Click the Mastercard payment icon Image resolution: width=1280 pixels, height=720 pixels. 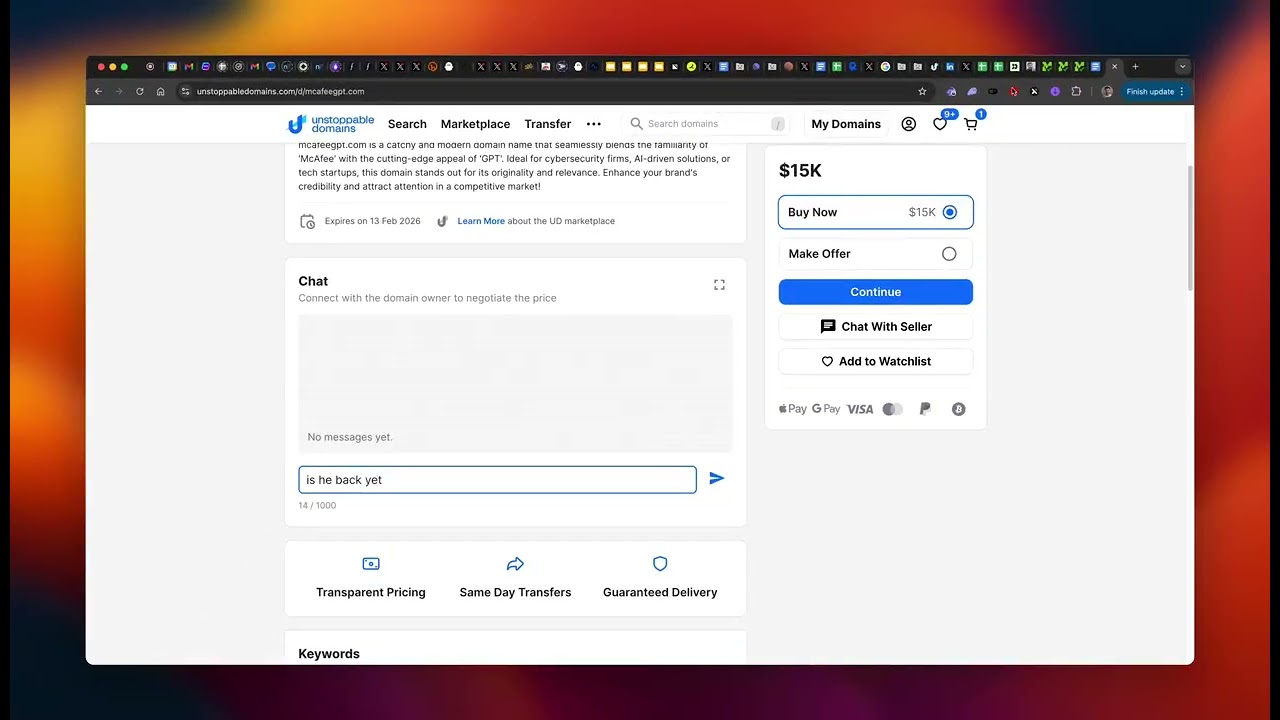tap(893, 409)
